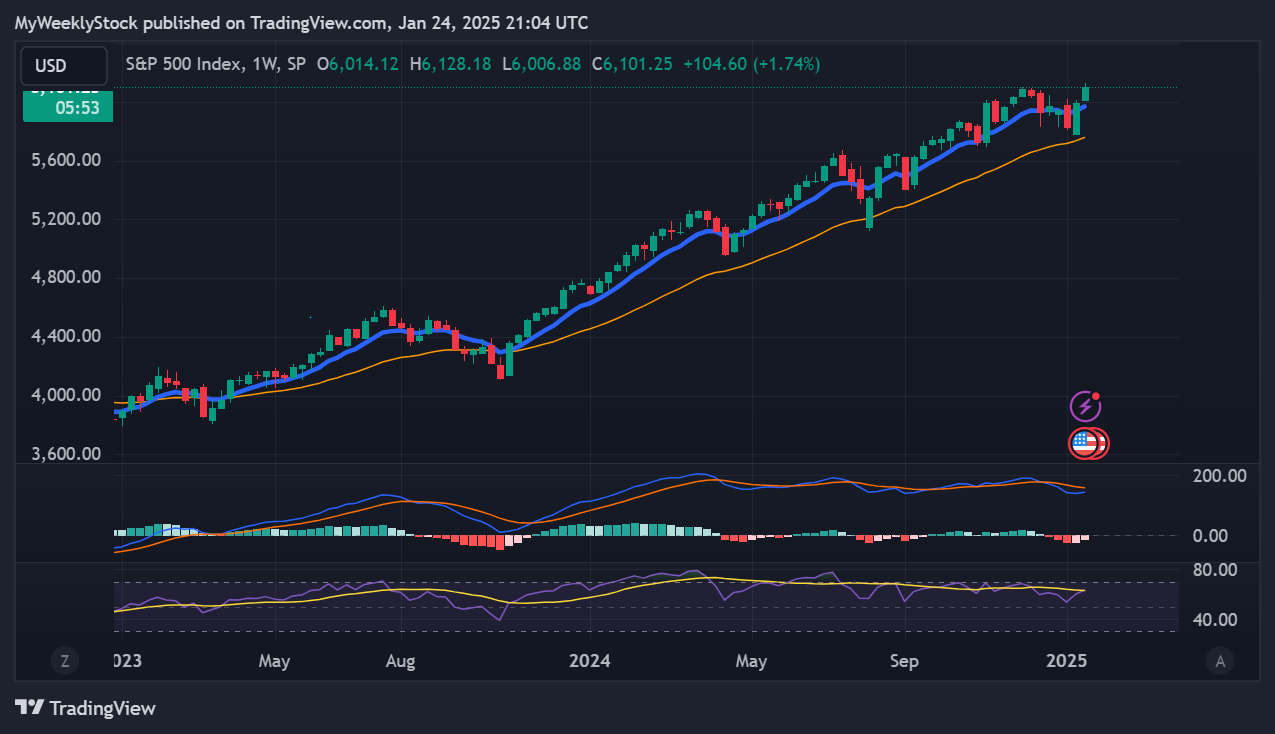Click the Sep time axis label
The image size is (1275, 734).
[x=903, y=661]
